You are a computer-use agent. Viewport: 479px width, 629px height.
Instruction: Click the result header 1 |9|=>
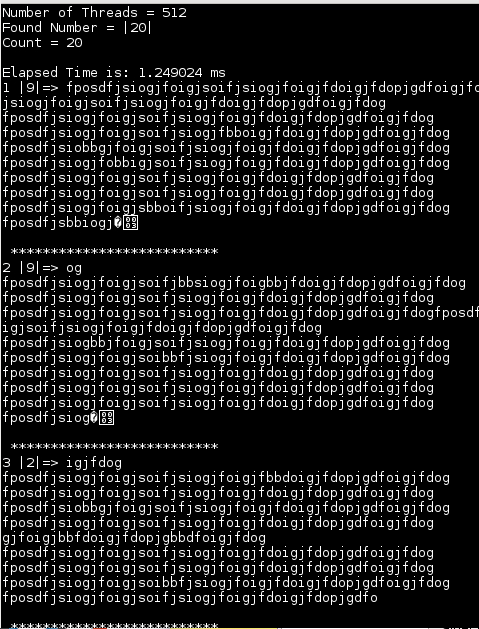click(30, 87)
